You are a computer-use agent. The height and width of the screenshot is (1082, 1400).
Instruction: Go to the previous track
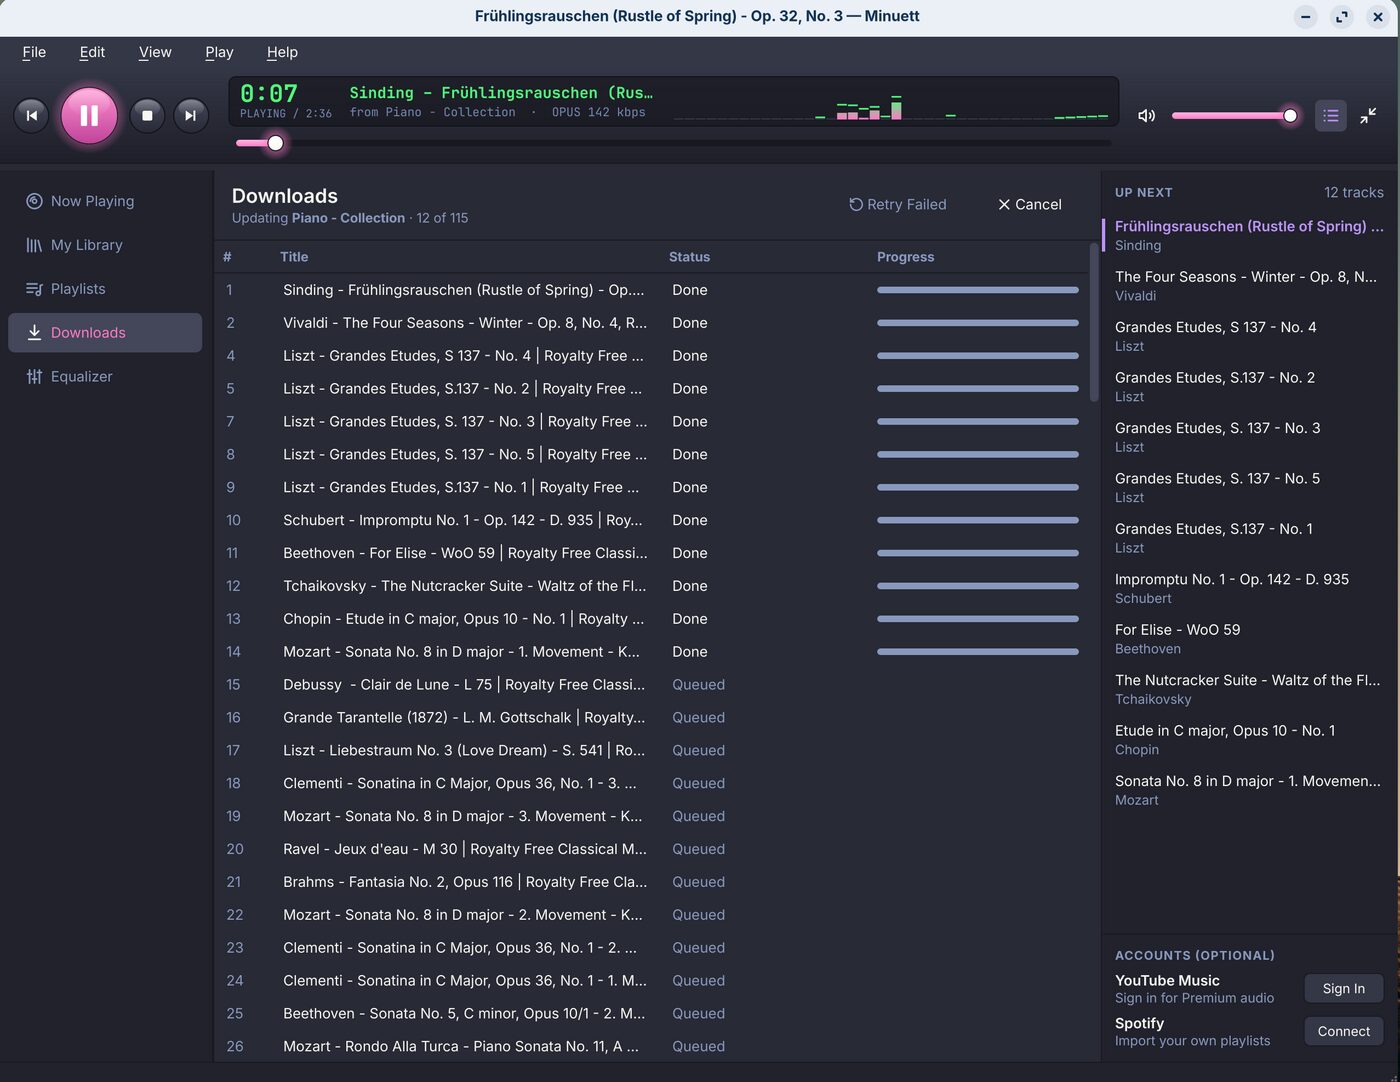click(31, 116)
